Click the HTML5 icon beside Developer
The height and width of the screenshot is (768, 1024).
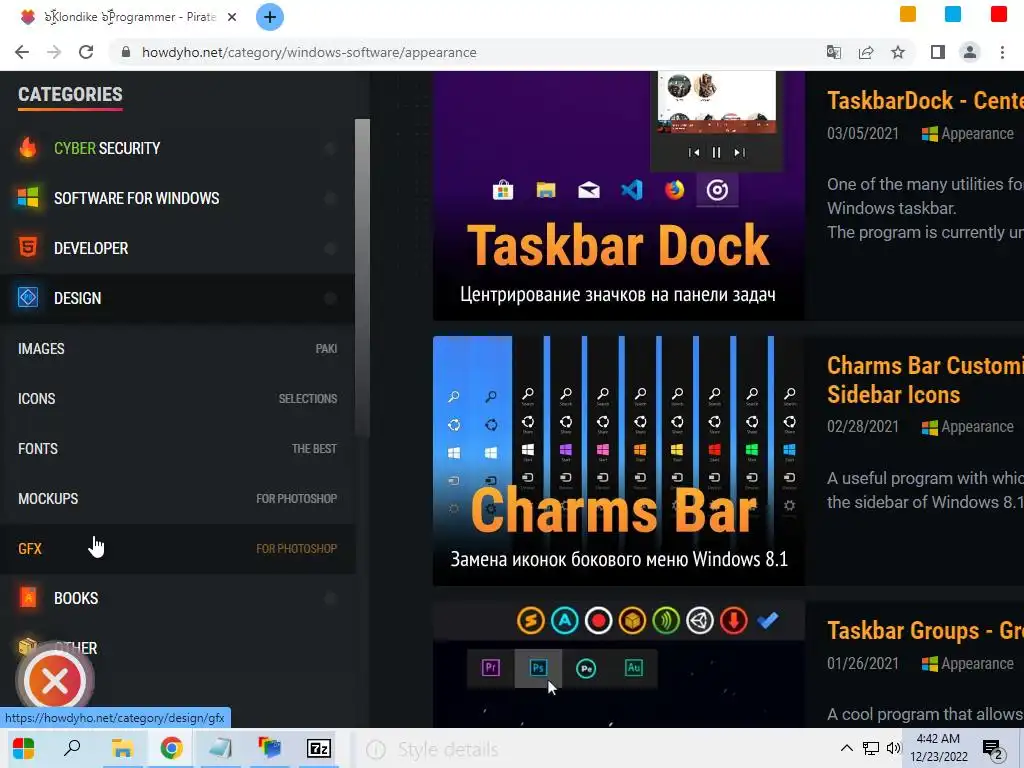tap(27, 248)
